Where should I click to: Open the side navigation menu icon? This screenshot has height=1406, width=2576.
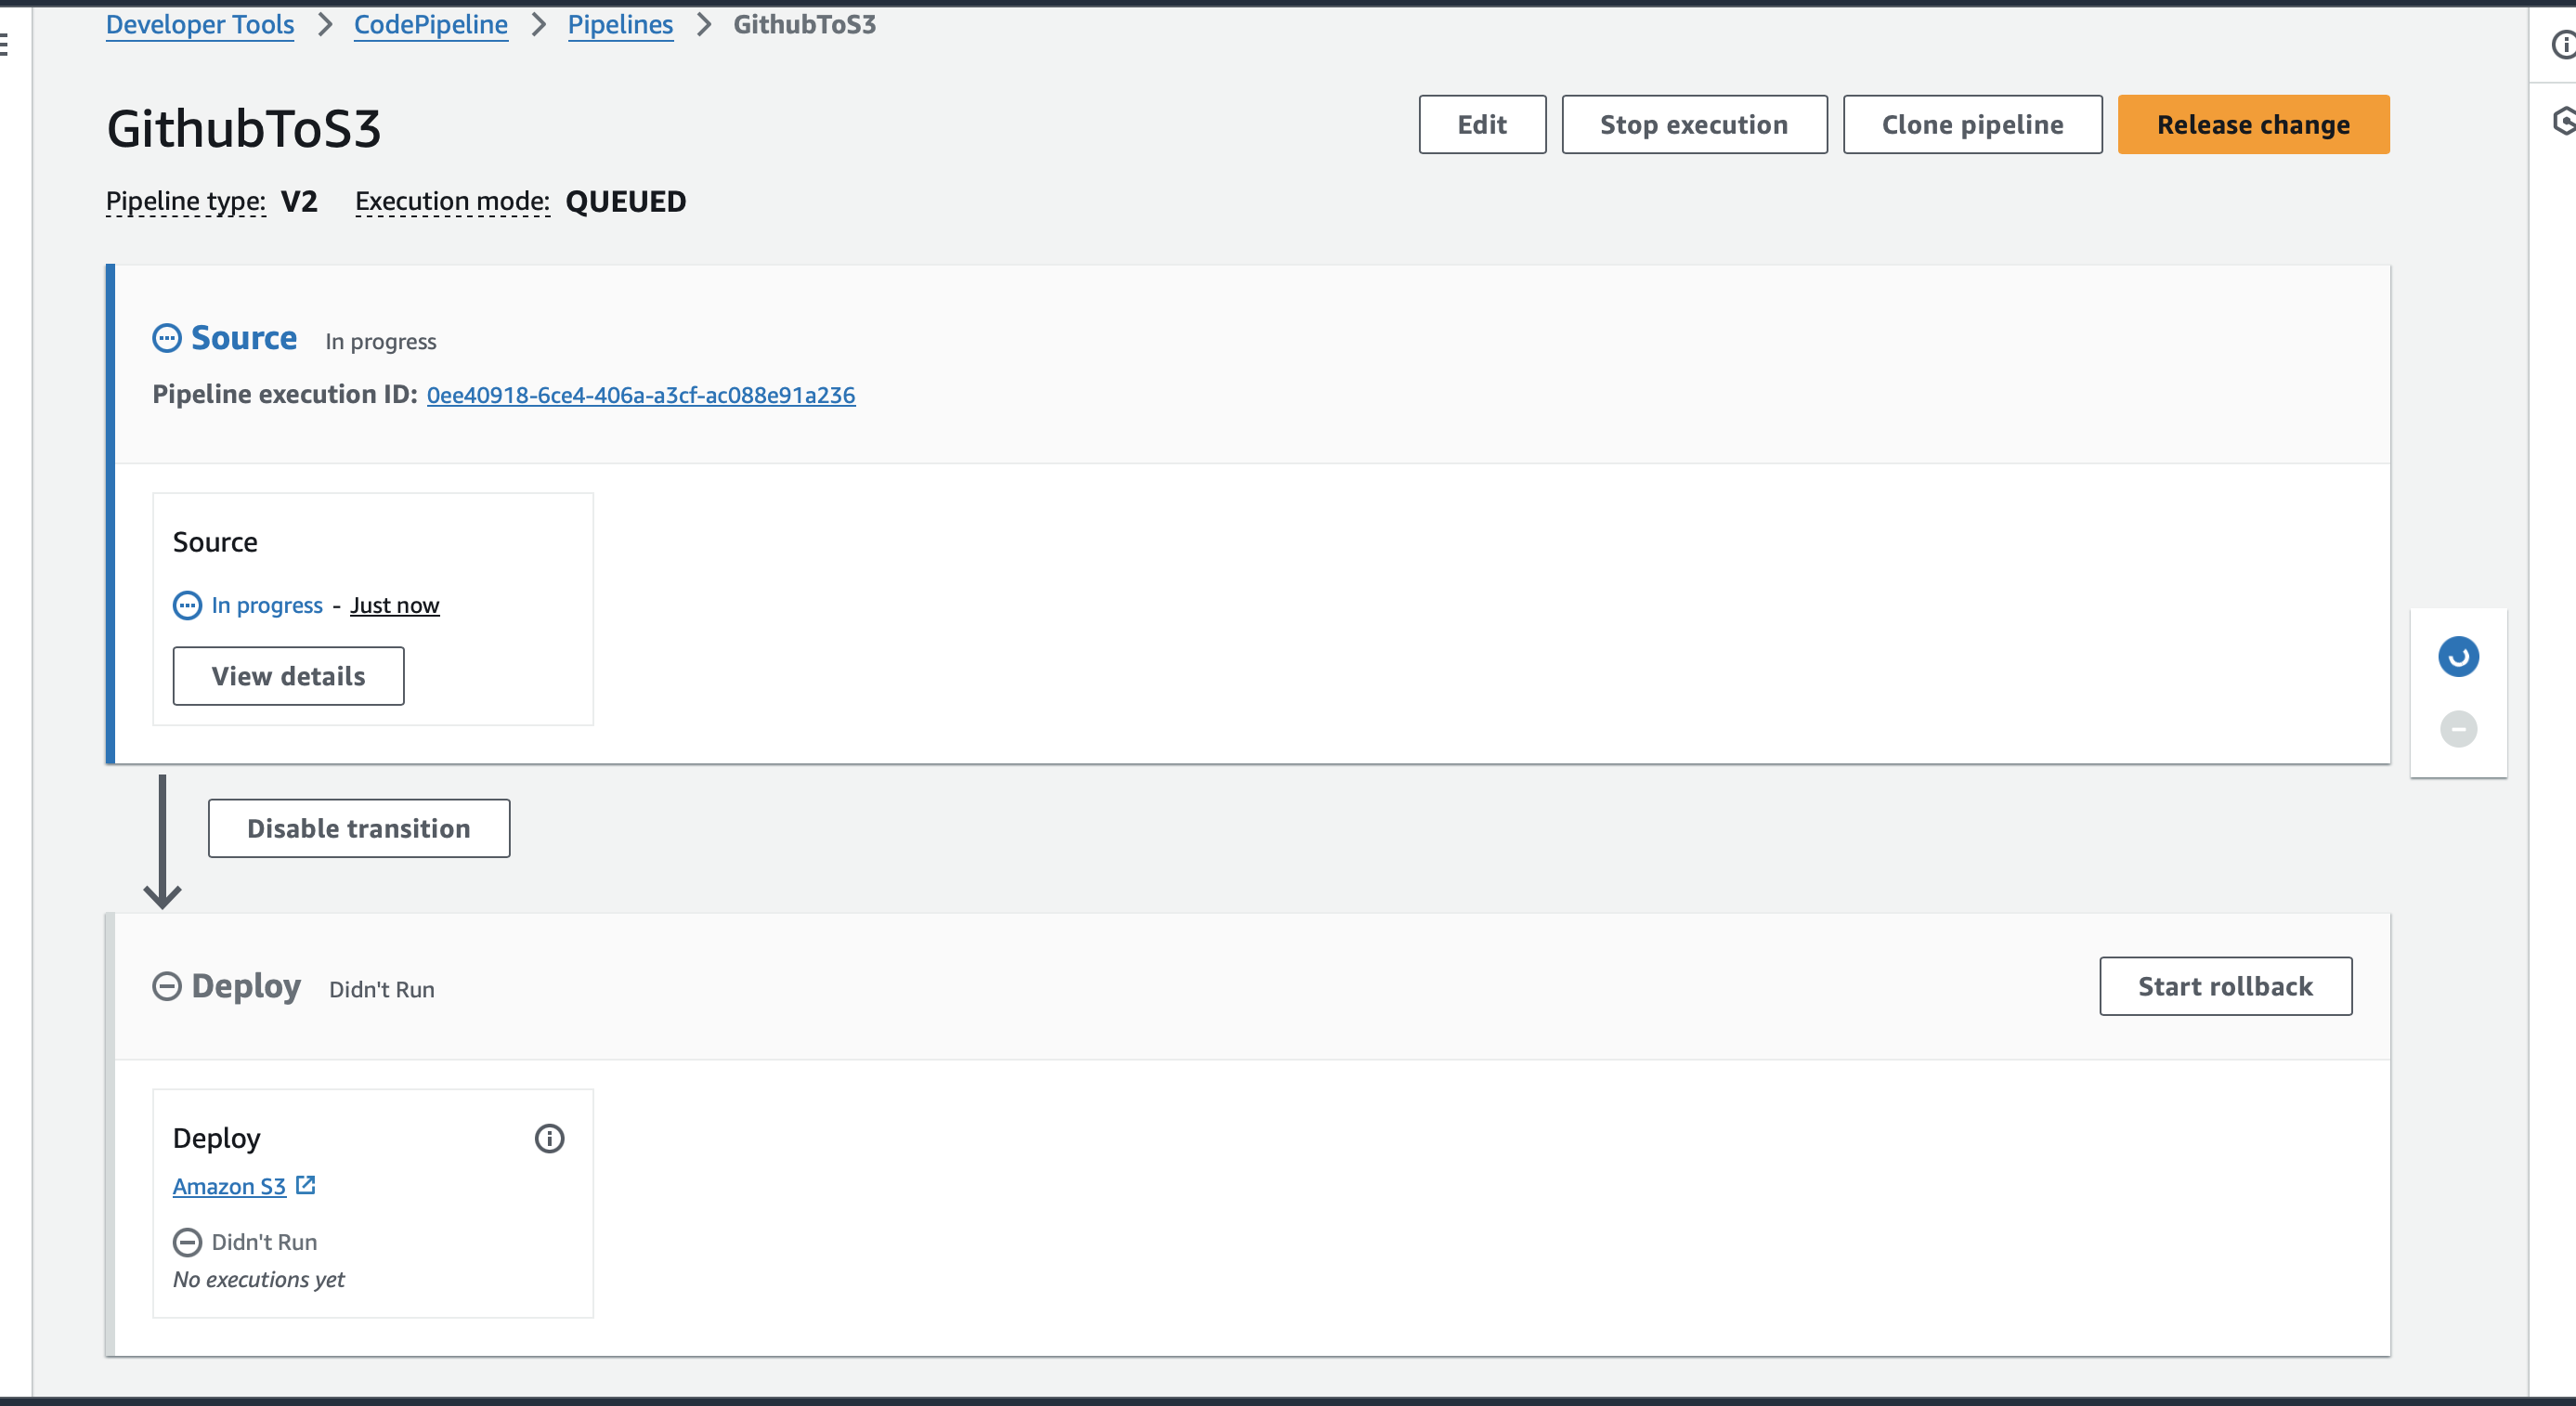[x=4, y=45]
